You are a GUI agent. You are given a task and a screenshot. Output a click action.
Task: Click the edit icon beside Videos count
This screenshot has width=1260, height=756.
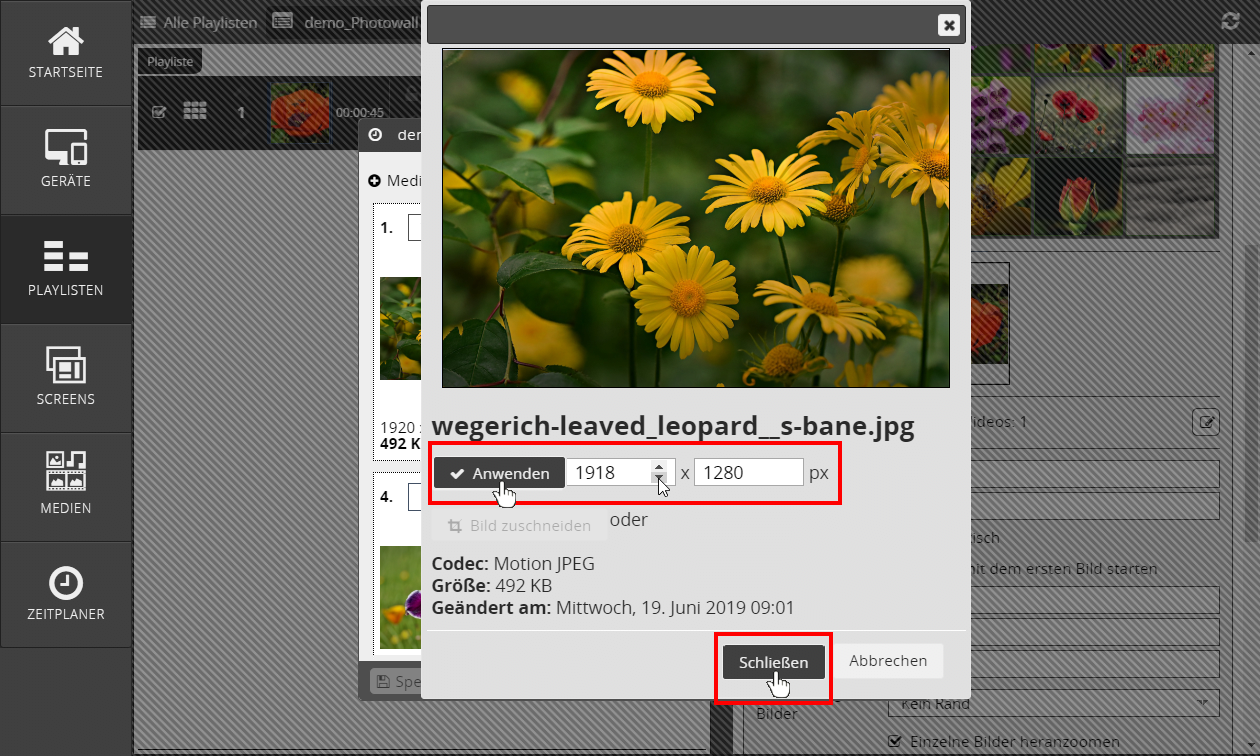[1206, 422]
